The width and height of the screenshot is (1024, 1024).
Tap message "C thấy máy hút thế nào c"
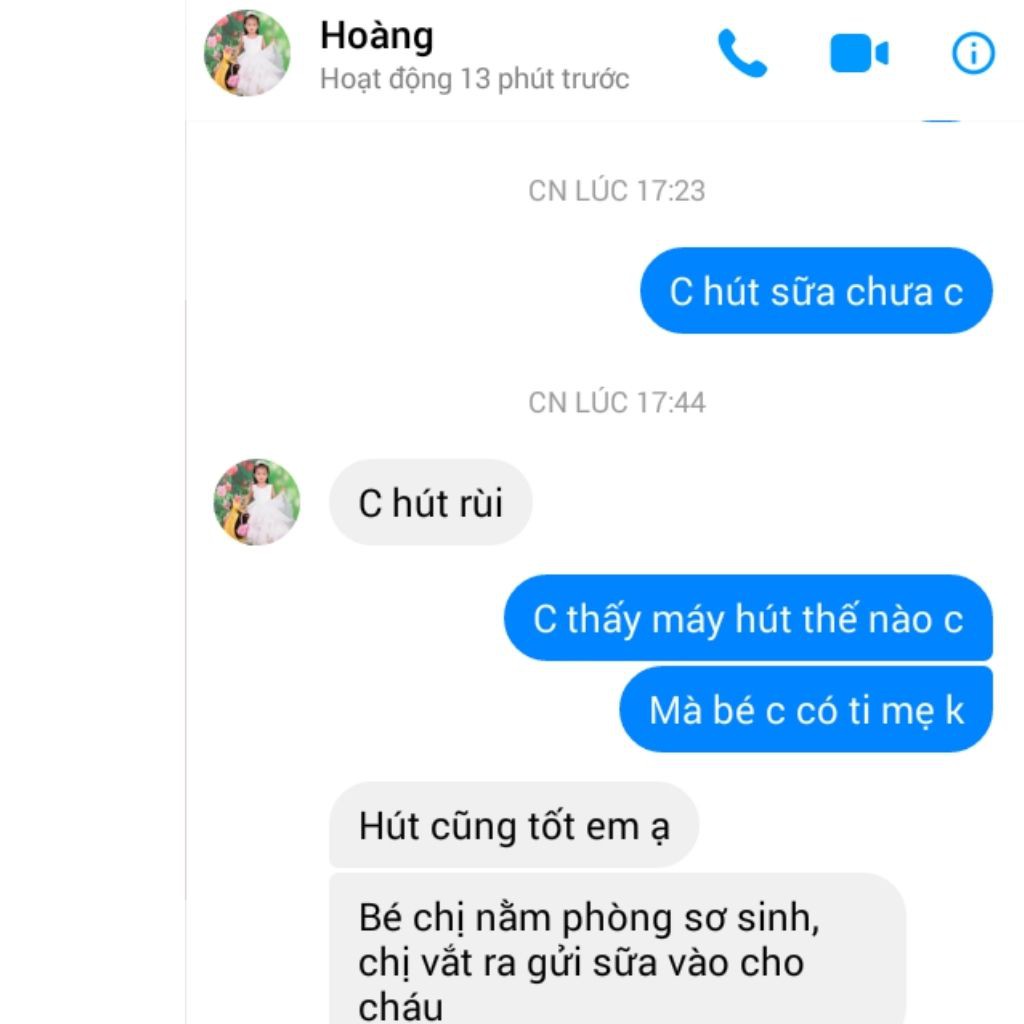748,618
